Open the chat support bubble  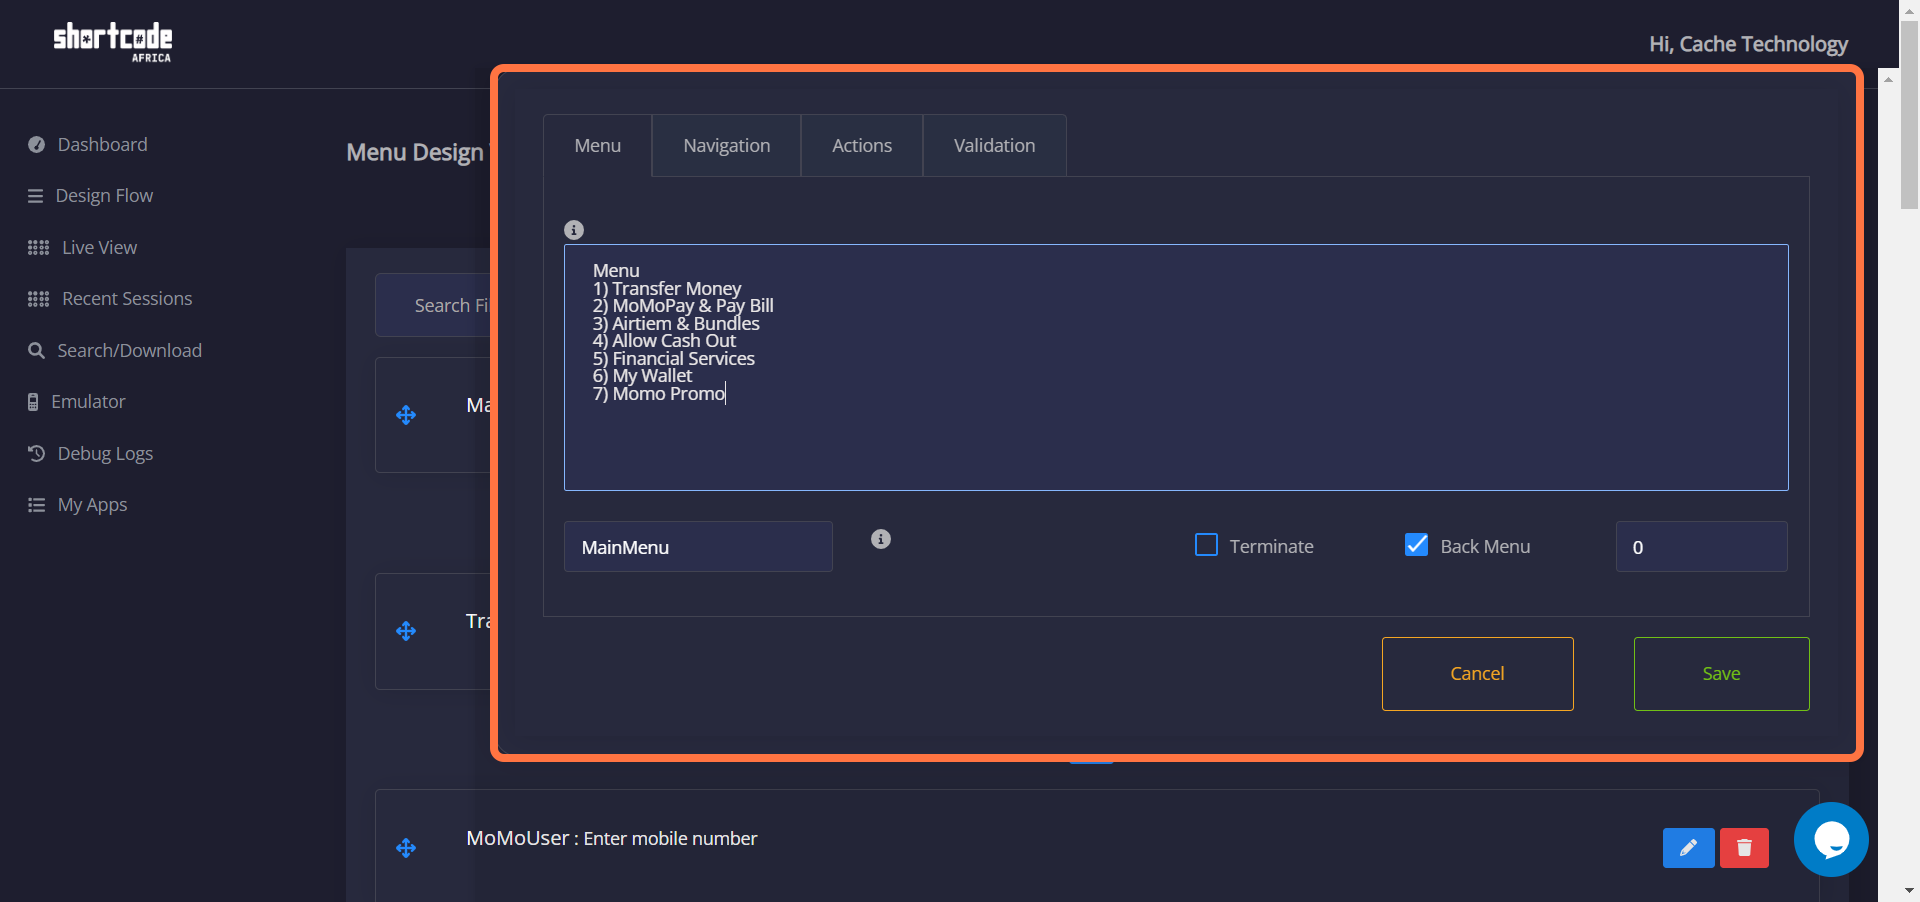tap(1831, 840)
